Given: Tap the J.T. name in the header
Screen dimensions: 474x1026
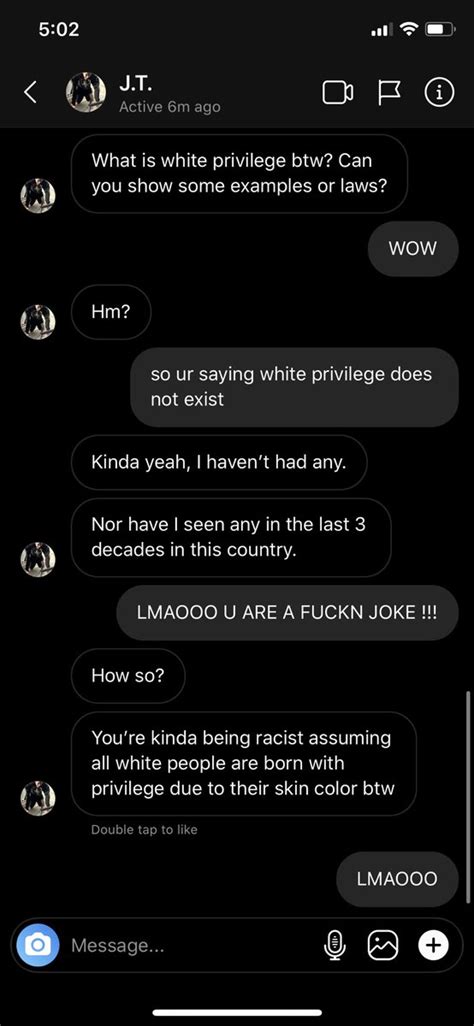Looking at the screenshot, I should (136, 83).
